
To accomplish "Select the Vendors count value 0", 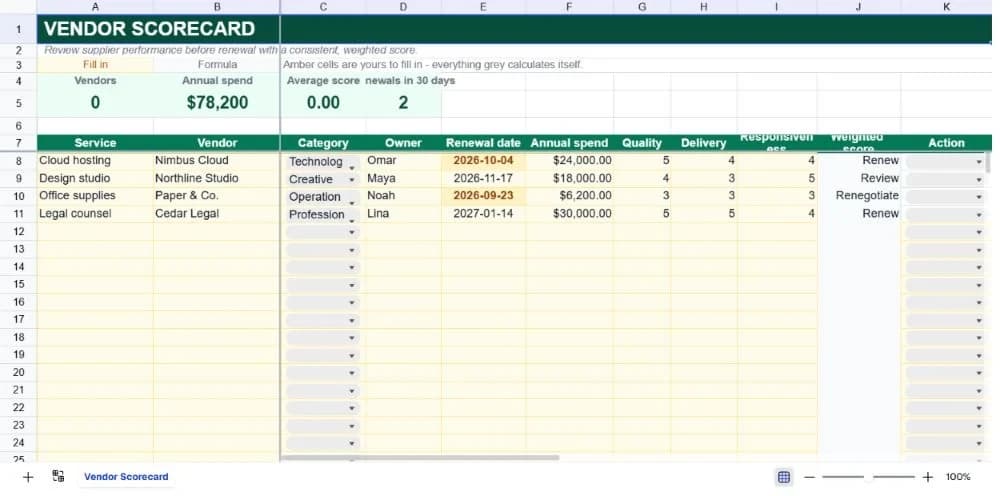I will click(95, 103).
